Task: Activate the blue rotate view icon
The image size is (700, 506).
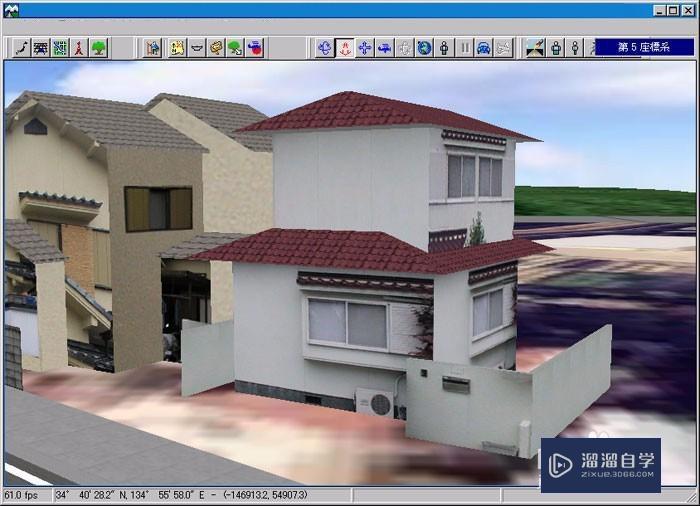Action: point(325,48)
